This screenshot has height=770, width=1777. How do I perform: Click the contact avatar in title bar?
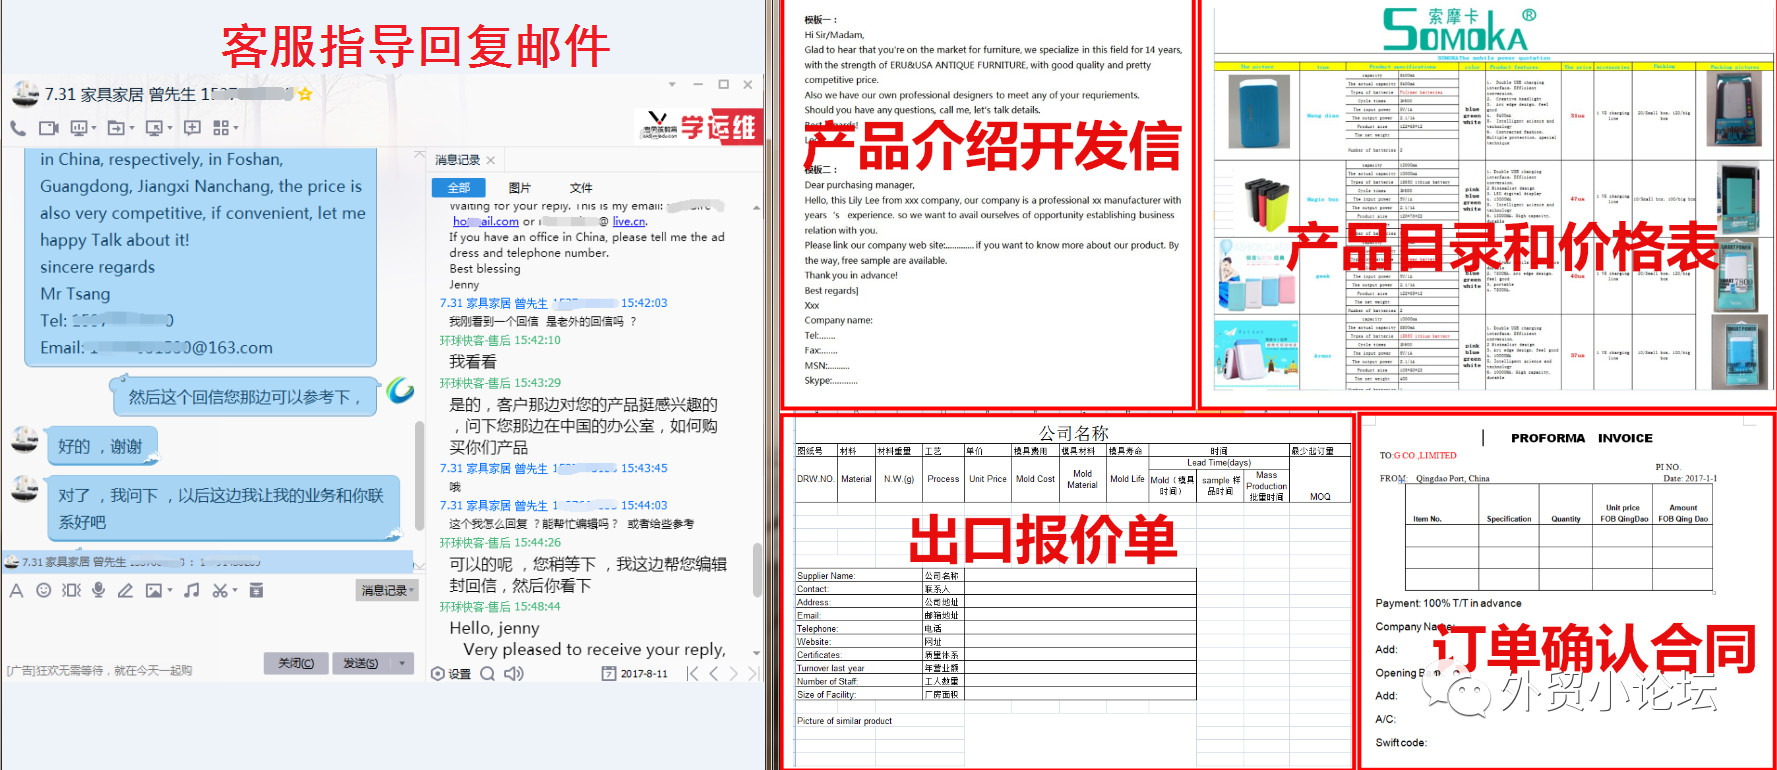coord(24,94)
